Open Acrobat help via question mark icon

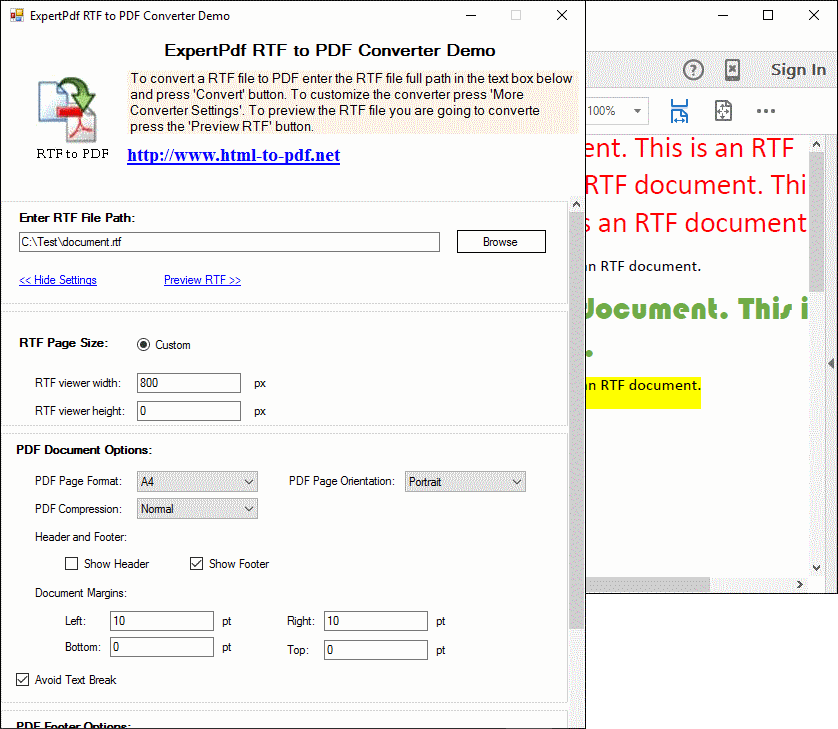(x=693, y=70)
